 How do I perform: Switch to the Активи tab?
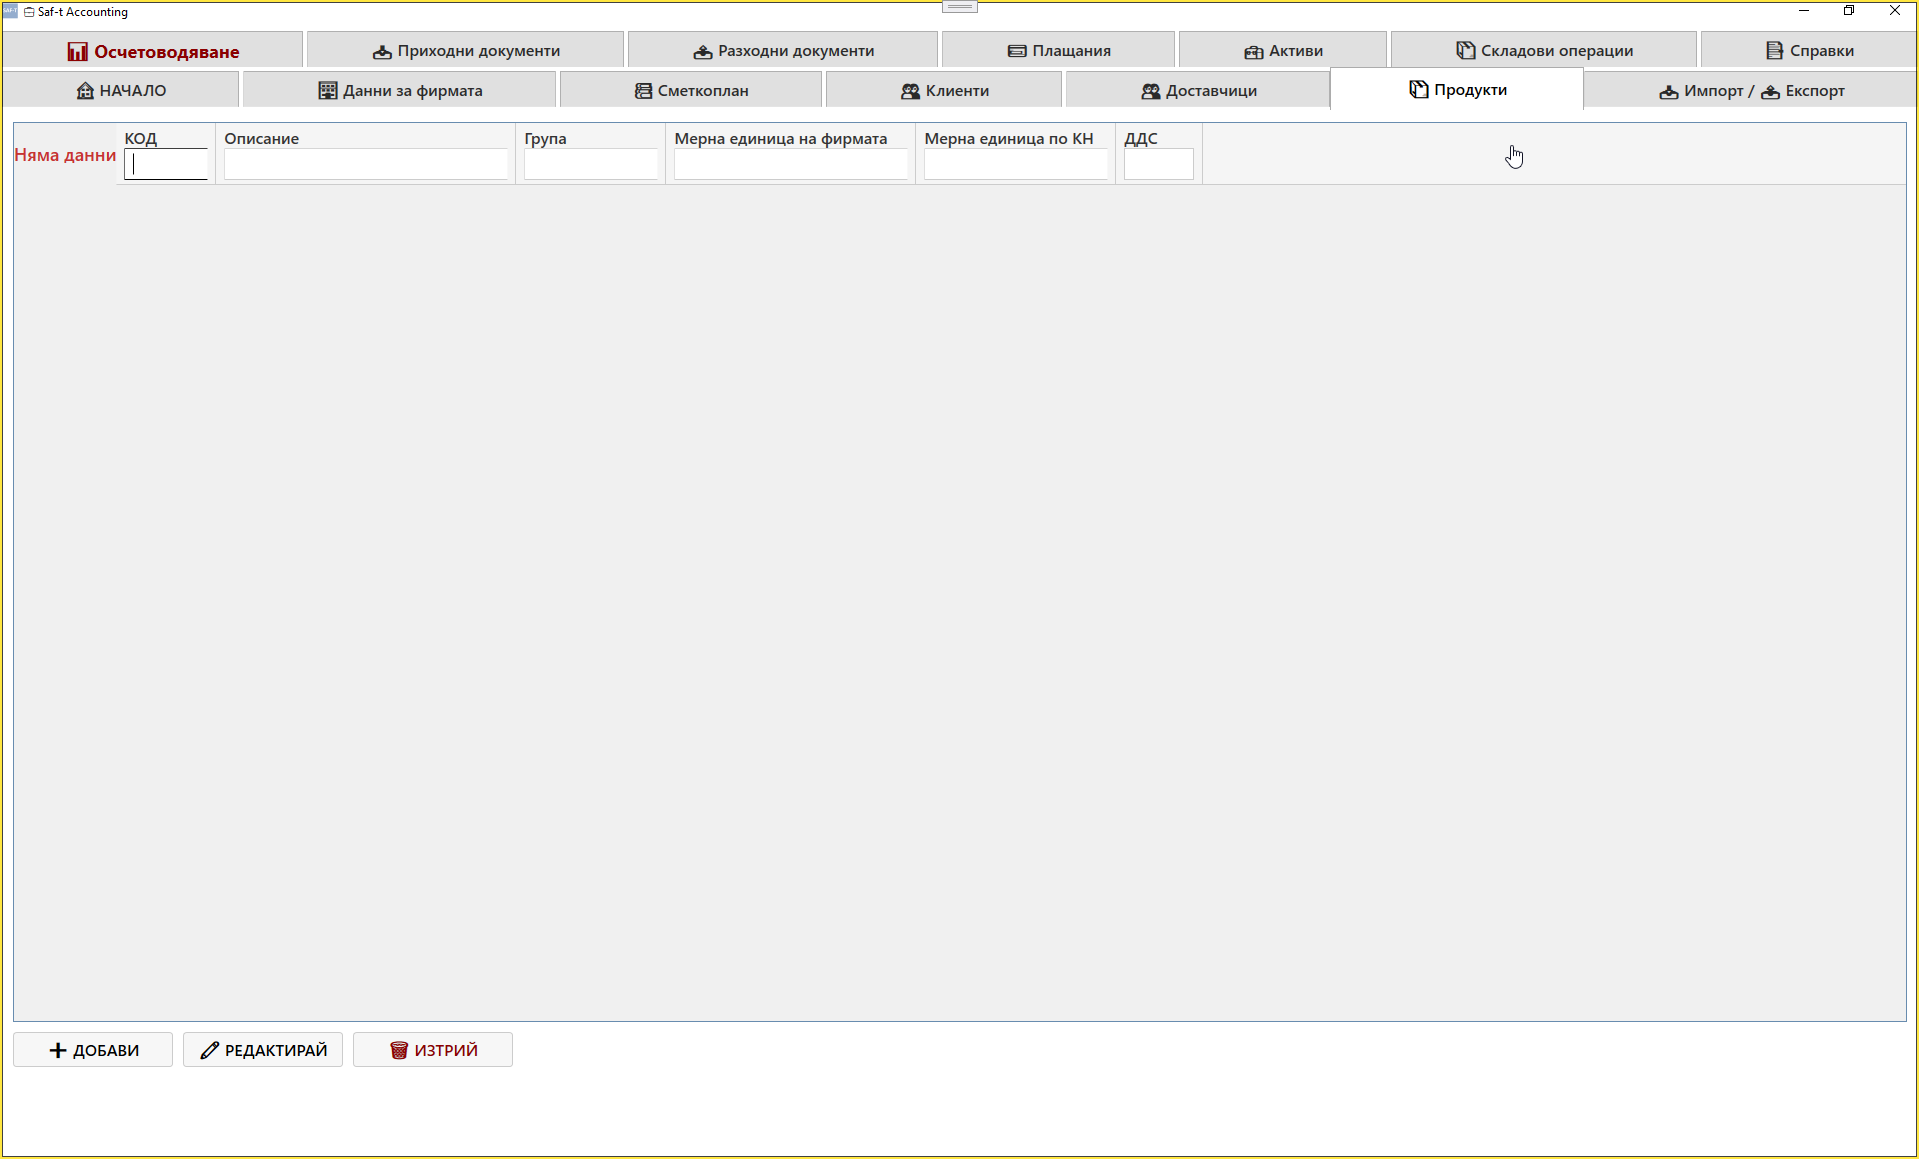coord(1283,50)
